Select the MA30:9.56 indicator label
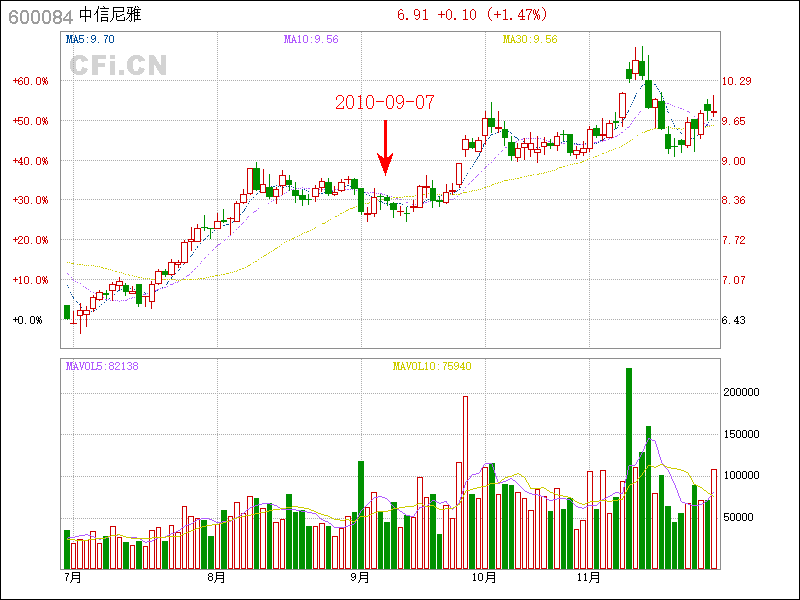The image size is (800, 600). (530, 39)
